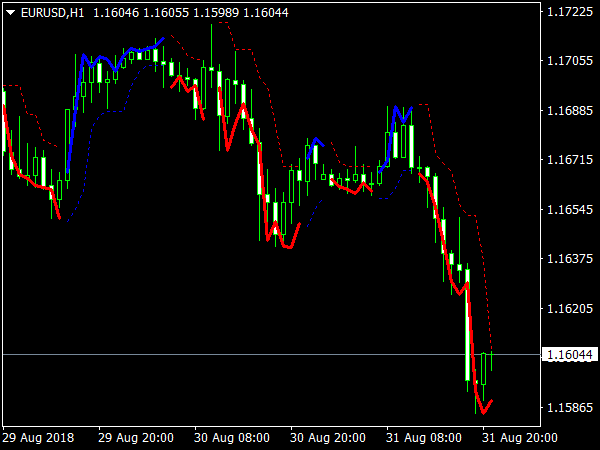Select the 29 Aug 20:00 time label

136,437
